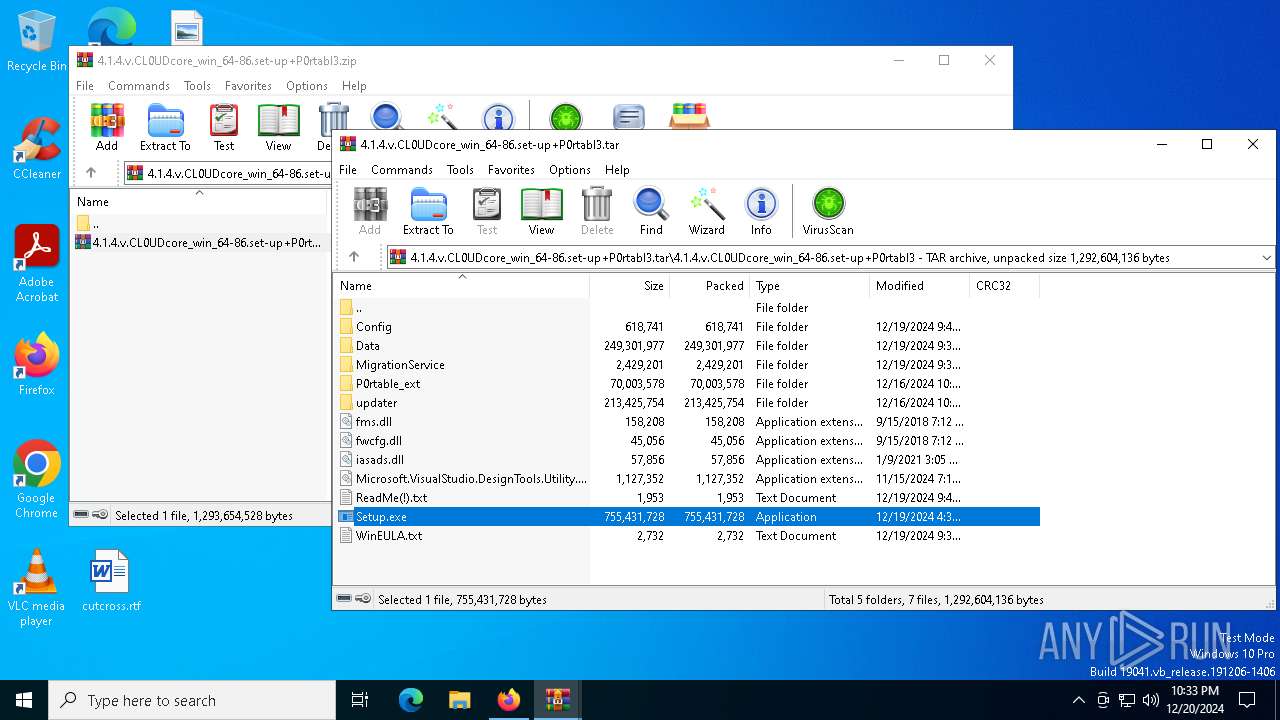Sort by CRC32 column in the tar window
Viewport: 1280px width, 720px height.
tap(1005, 286)
